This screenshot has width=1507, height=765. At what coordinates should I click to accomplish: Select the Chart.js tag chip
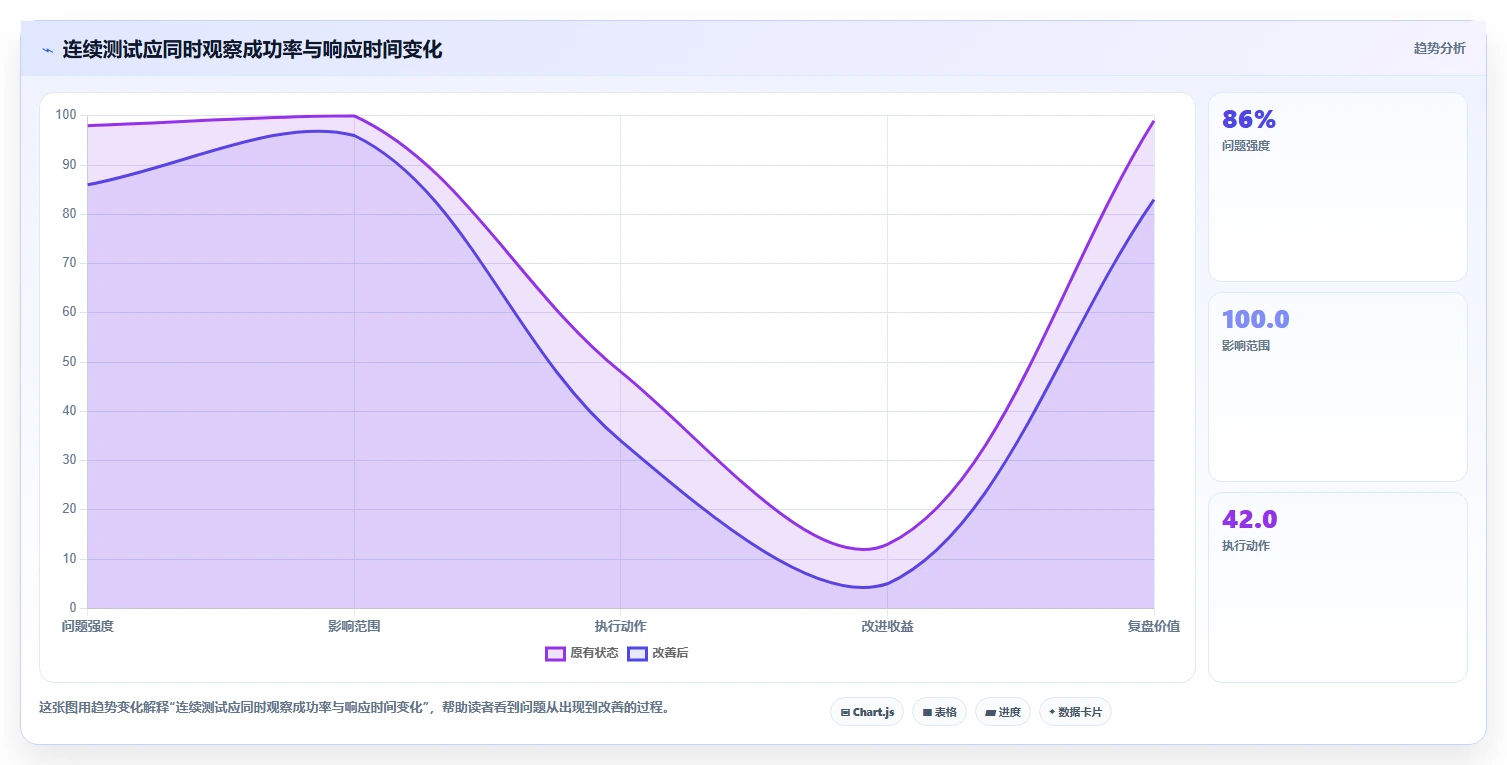click(x=867, y=712)
